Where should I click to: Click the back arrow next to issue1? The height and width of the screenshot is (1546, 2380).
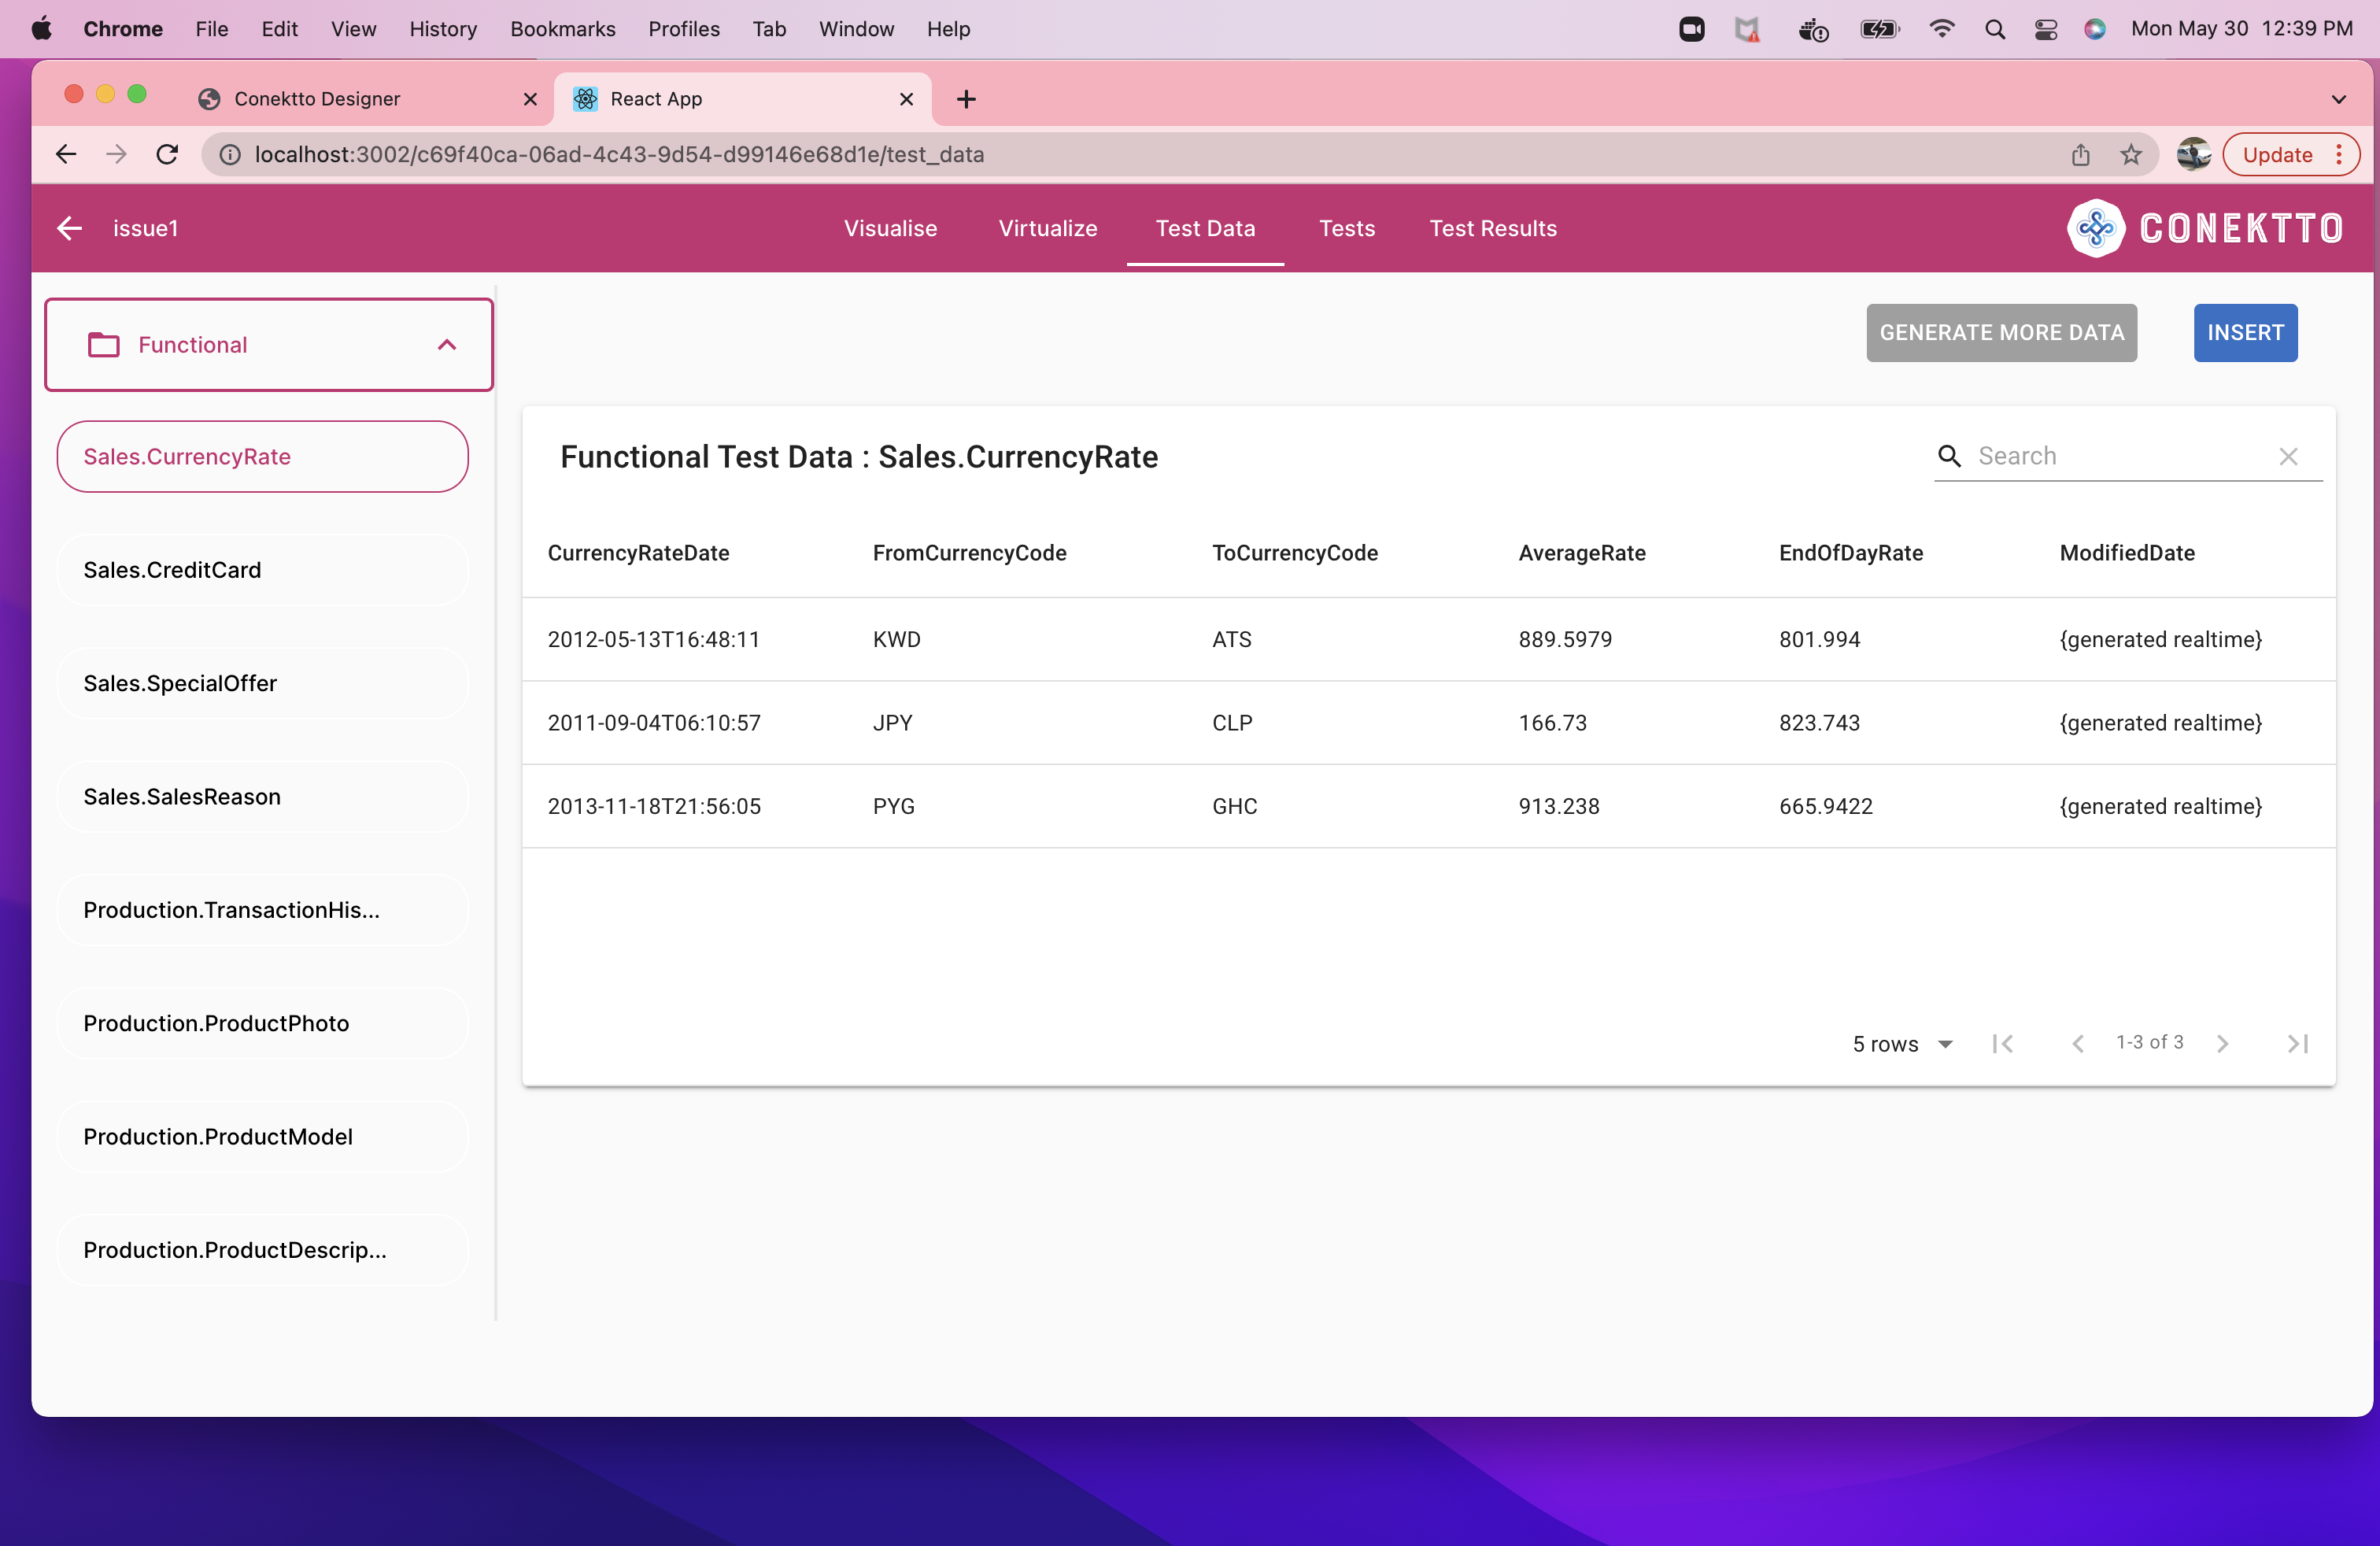pyautogui.click(x=69, y=228)
